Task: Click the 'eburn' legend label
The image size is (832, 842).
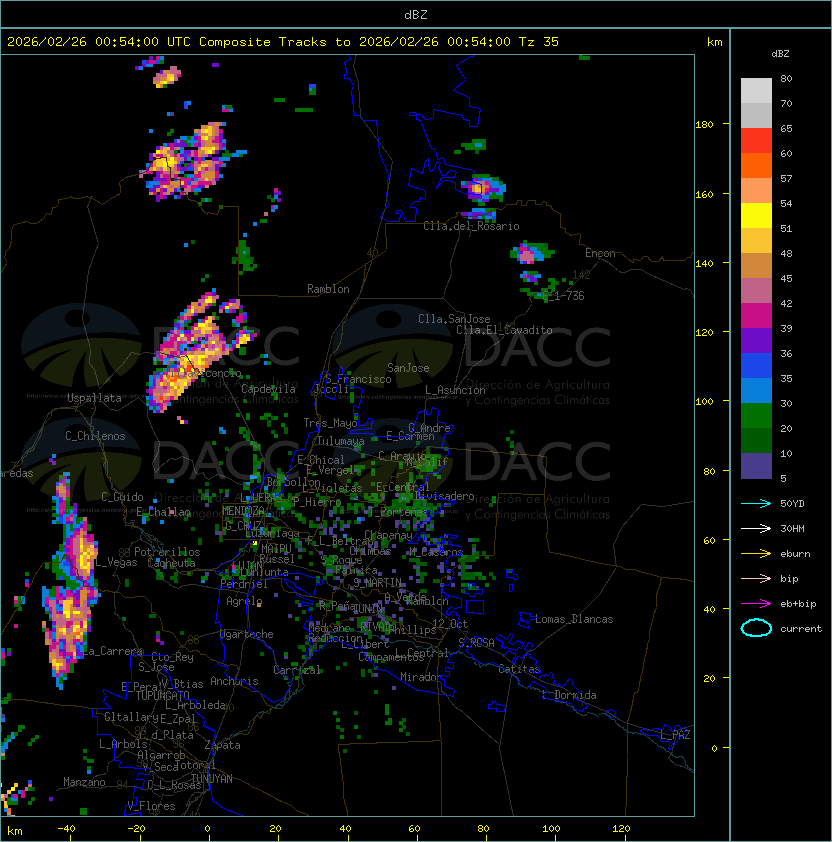Action: tap(795, 554)
